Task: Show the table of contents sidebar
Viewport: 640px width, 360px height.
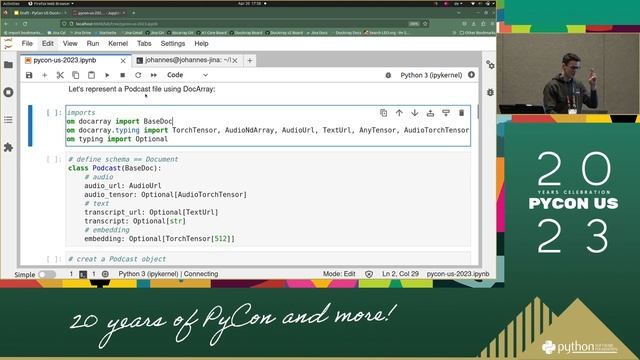Action: (x=8, y=120)
